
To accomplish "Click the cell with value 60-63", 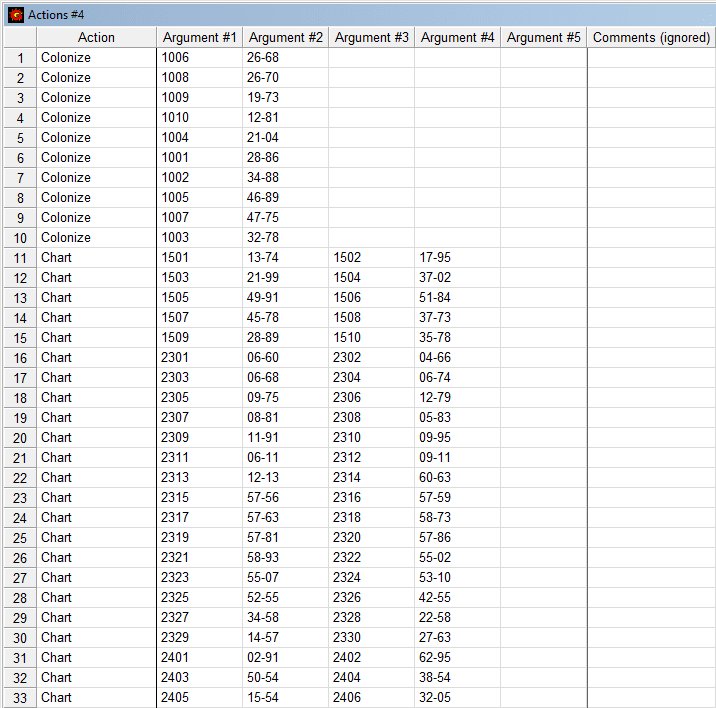I will click(x=457, y=478).
